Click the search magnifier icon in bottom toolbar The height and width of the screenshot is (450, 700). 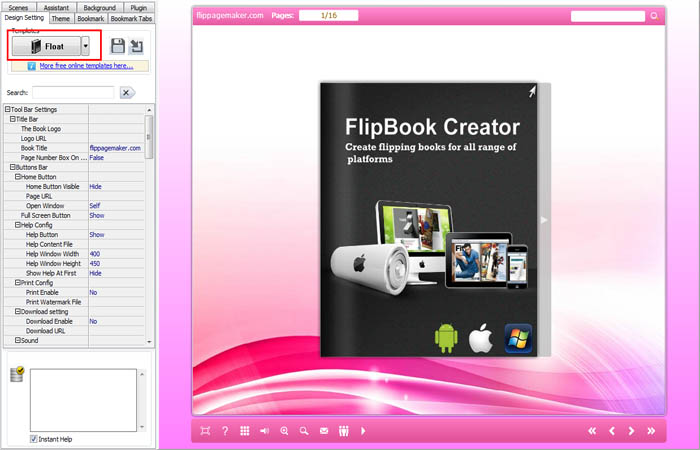point(304,431)
